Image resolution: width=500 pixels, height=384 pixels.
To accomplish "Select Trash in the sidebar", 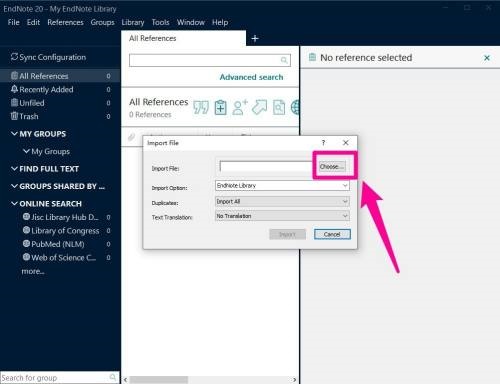I will click(60, 116).
